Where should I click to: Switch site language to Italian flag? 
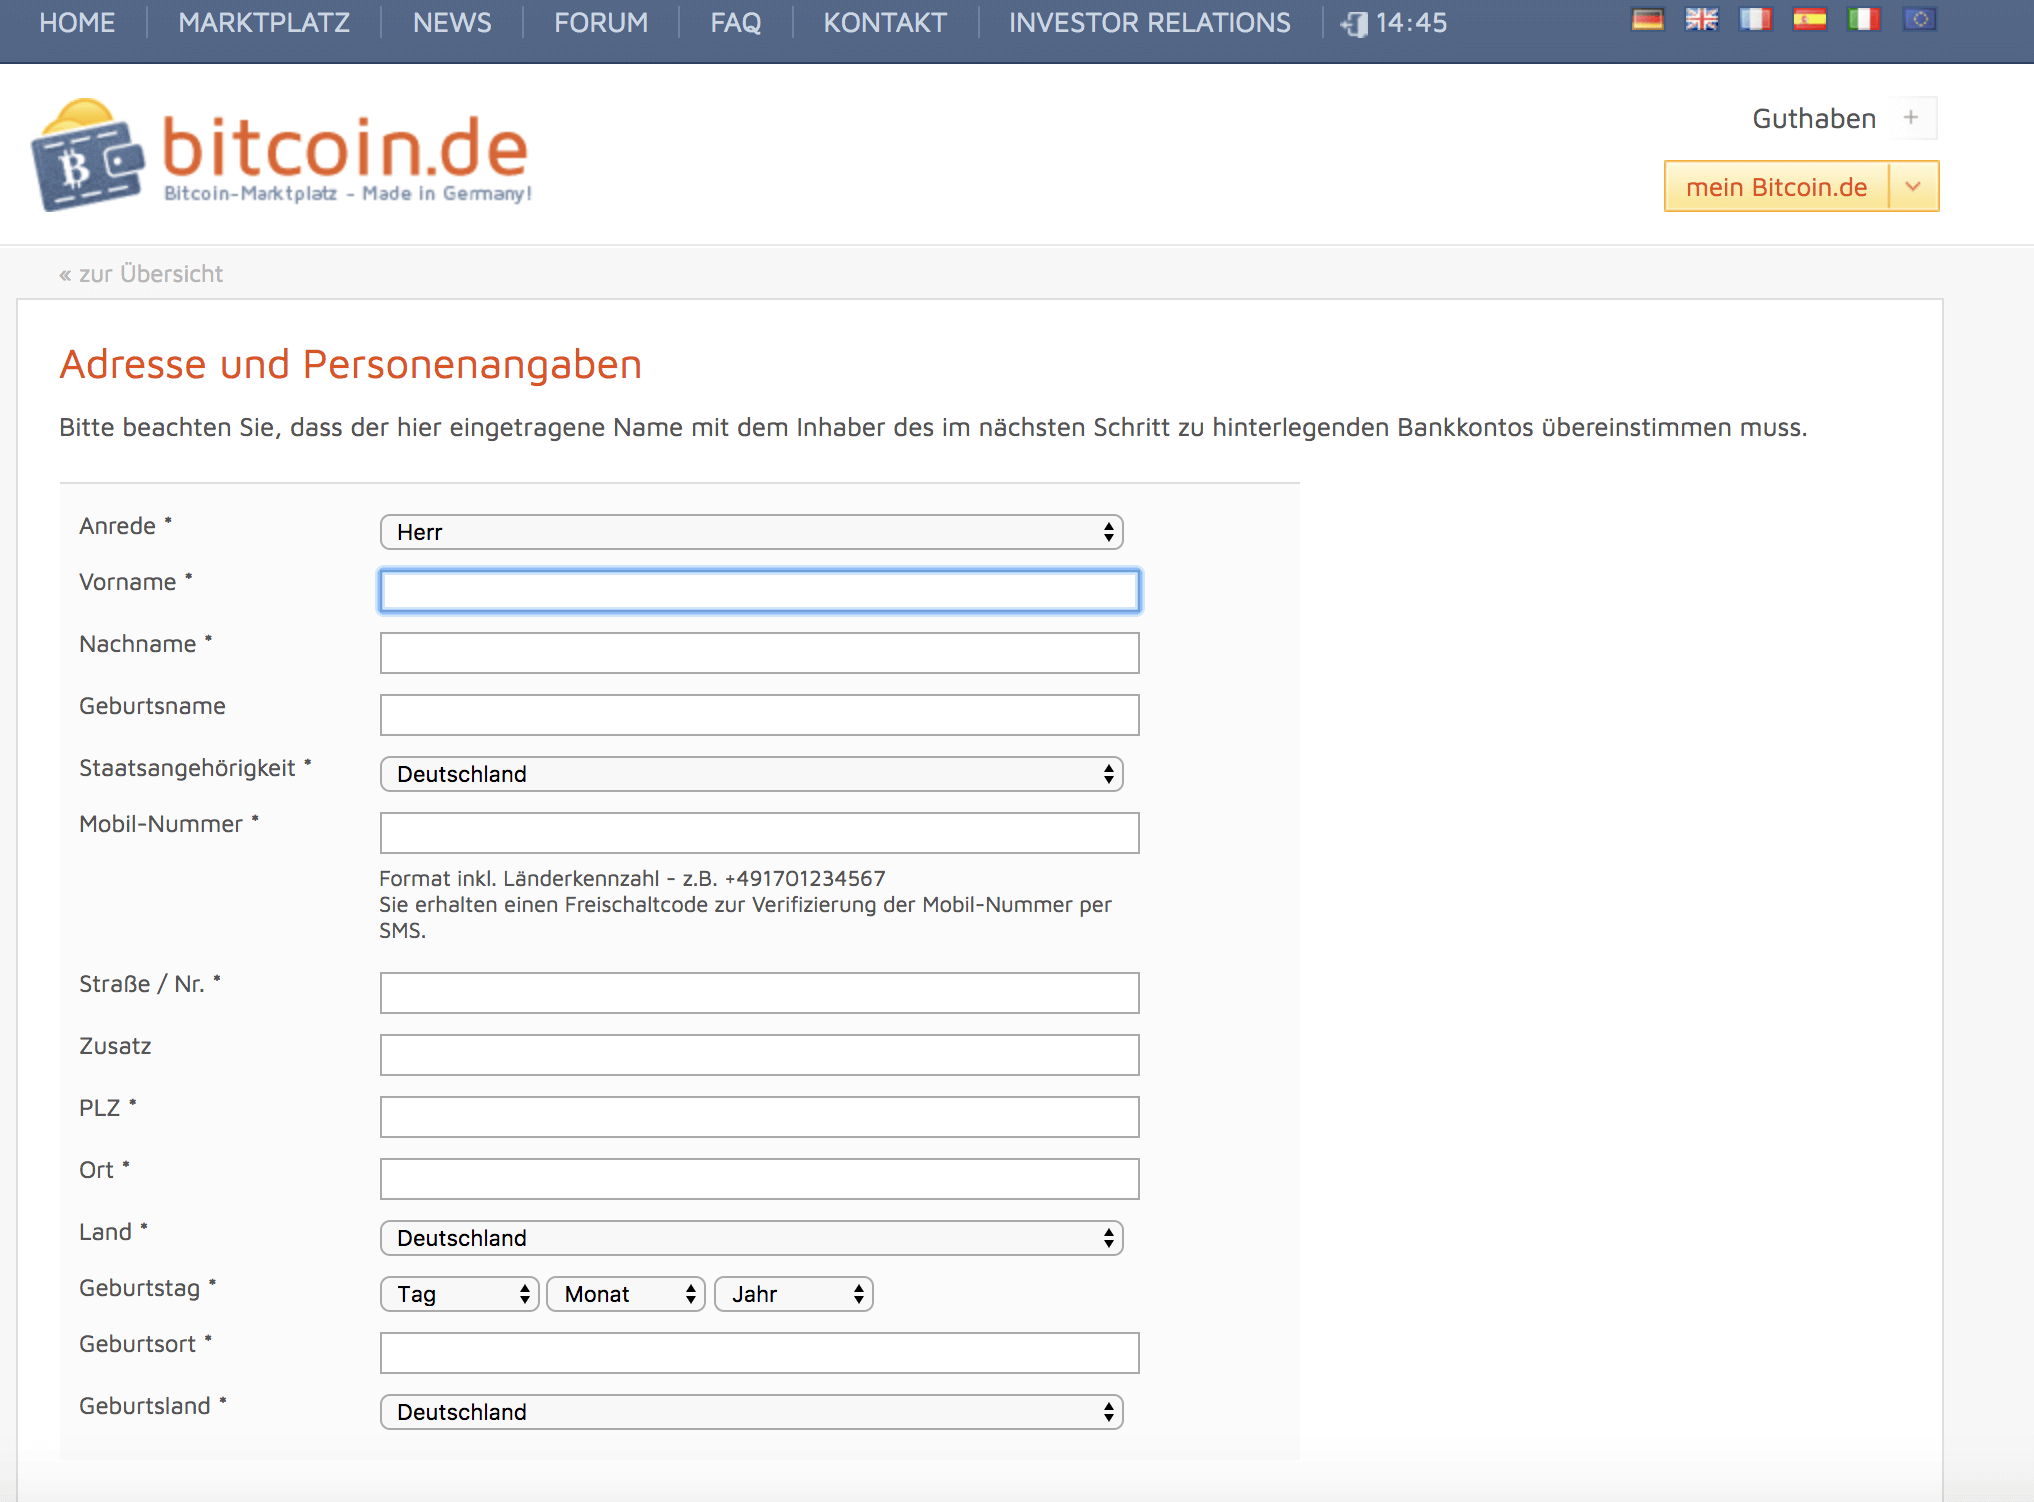[x=1863, y=19]
